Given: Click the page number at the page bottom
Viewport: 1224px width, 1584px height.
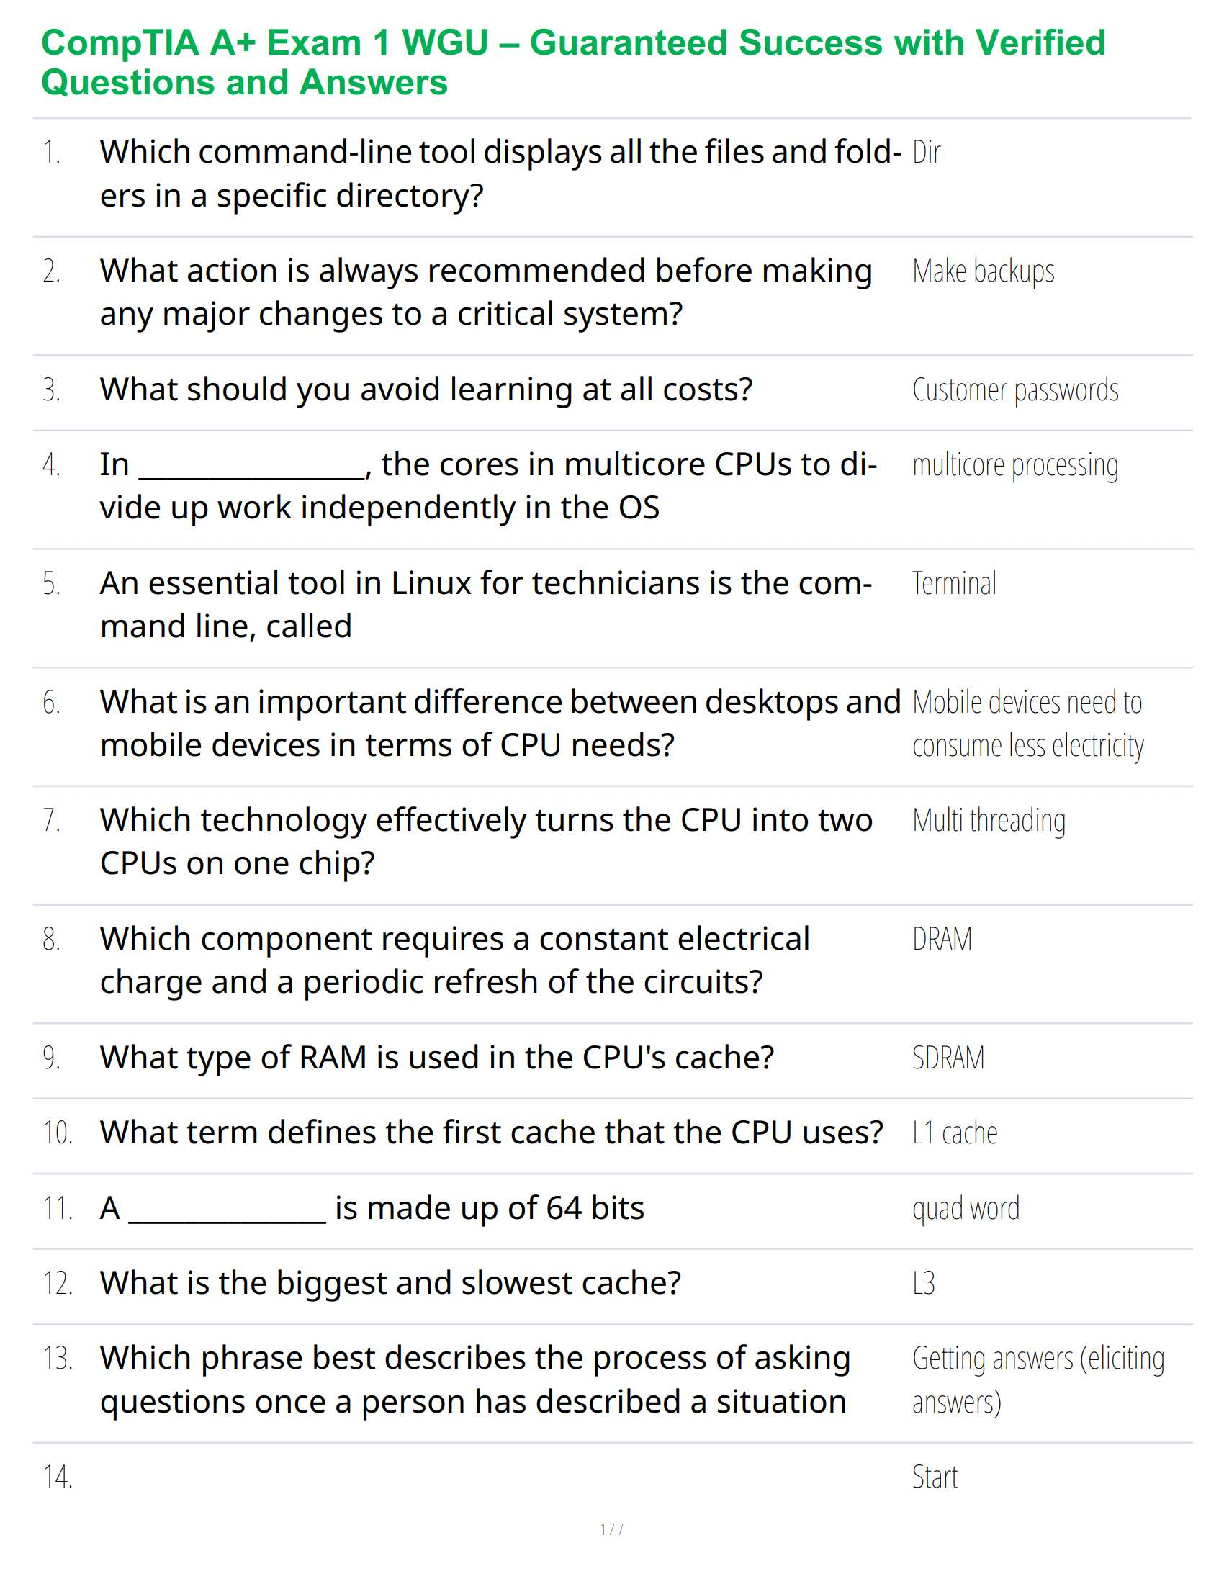Looking at the screenshot, I should coord(612,1529).
